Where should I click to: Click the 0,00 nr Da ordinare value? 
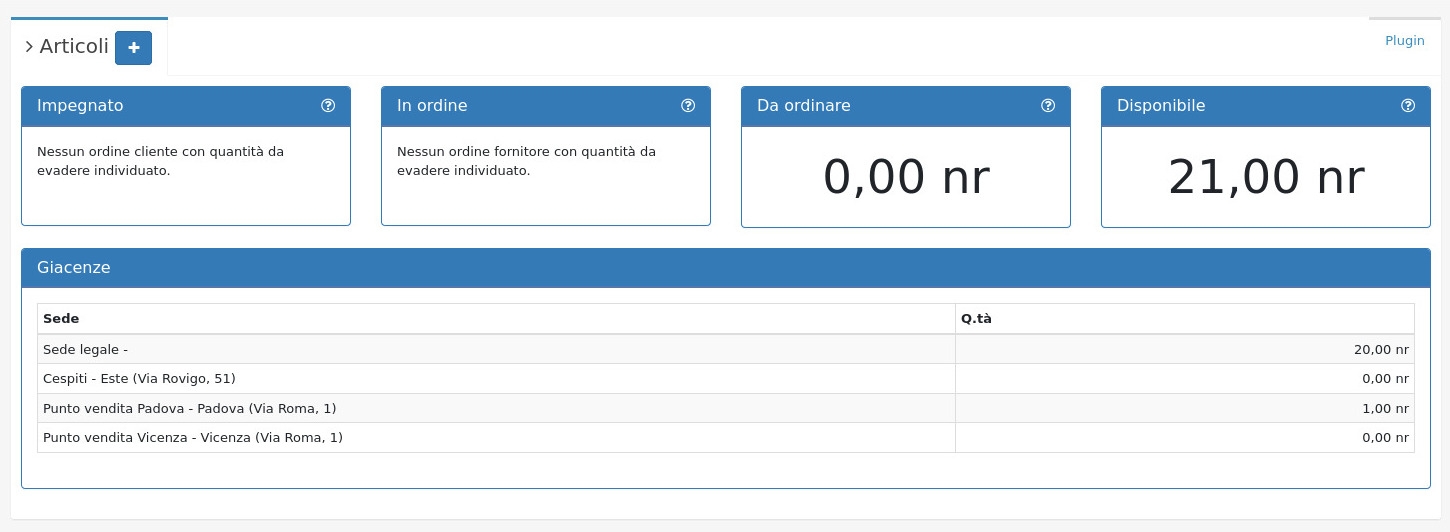[905, 178]
